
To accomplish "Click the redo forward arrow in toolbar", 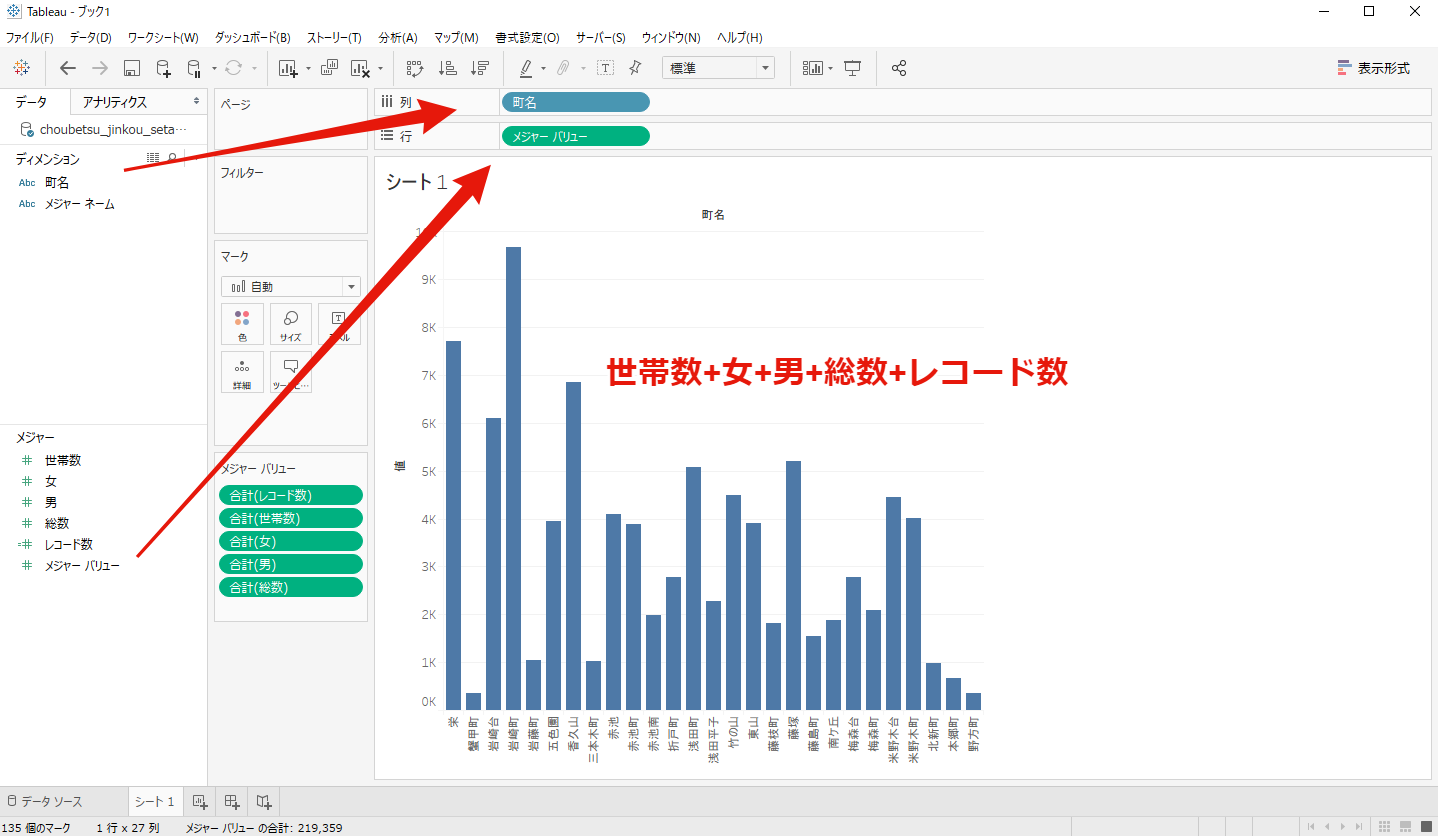I will click(99, 68).
